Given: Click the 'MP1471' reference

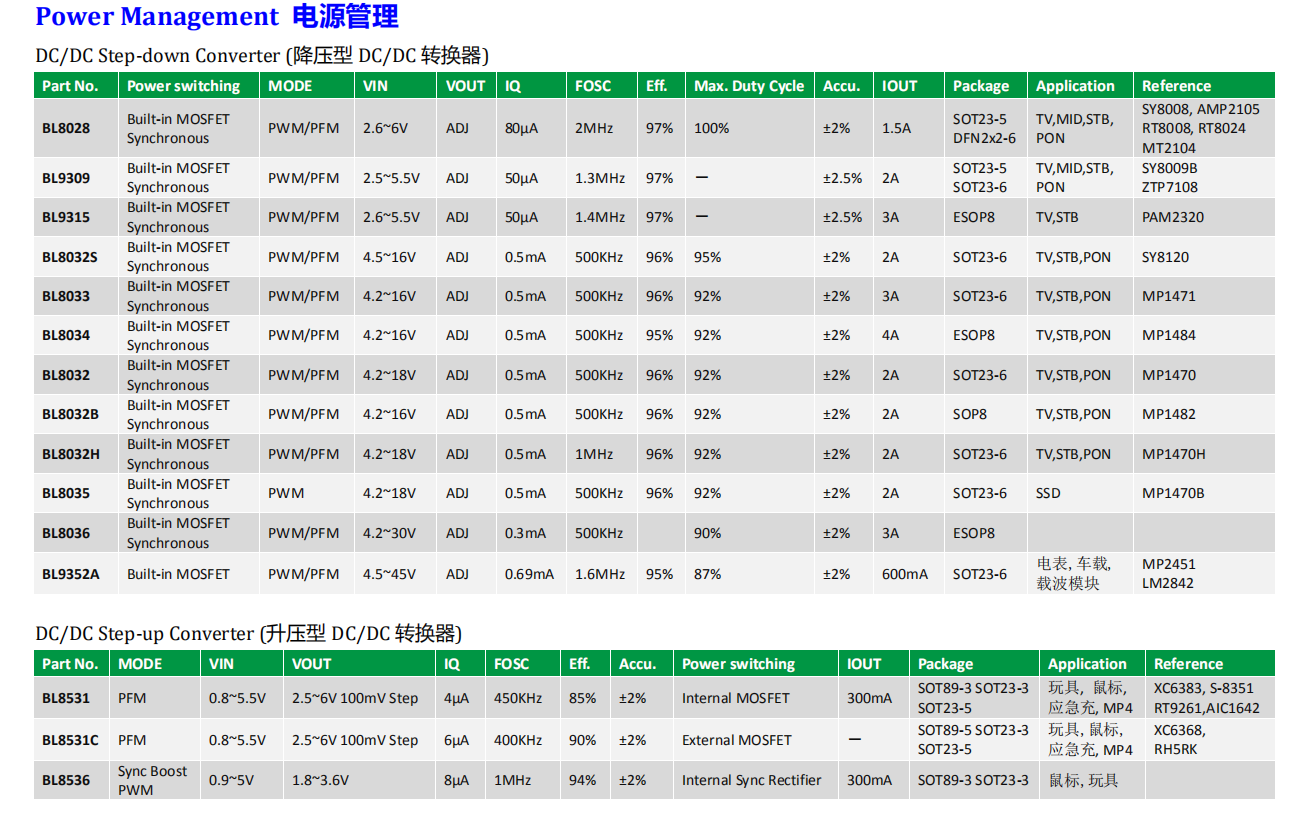Looking at the screenshot, I should click(x=1168, y=296).
